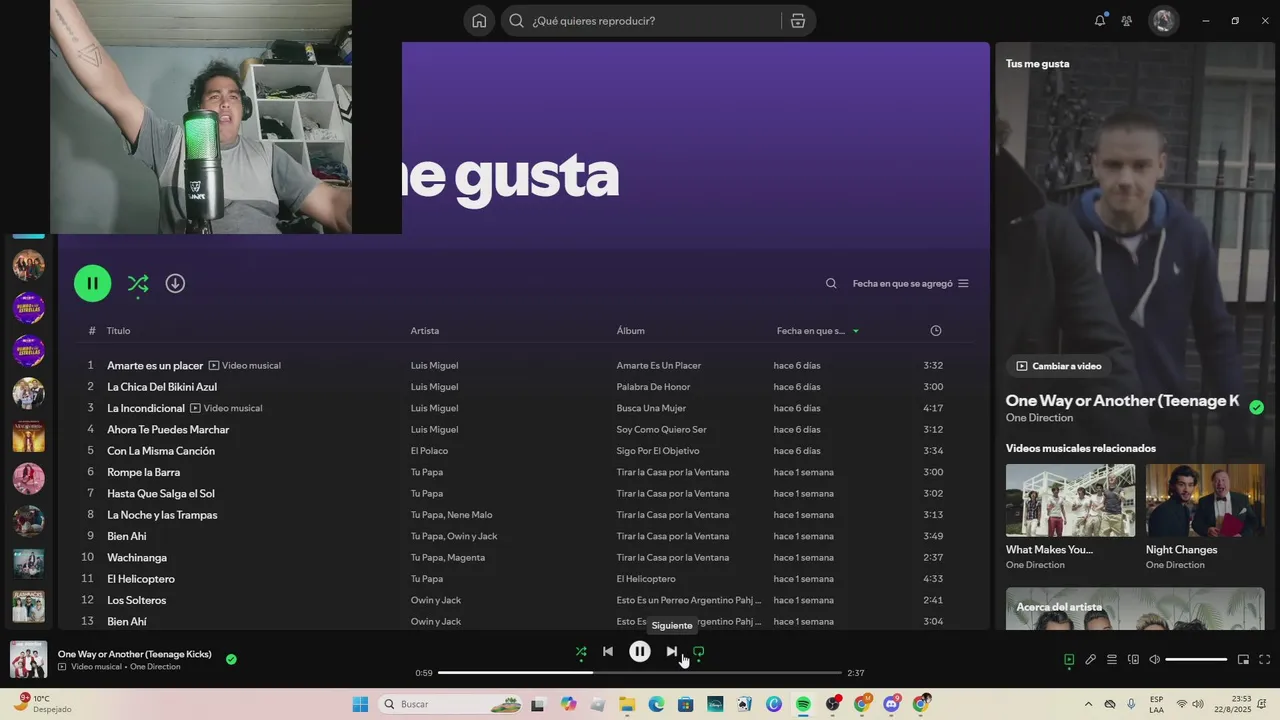1280x720 pixels.
Task: Select the track 'Los Solteros'
Action: (x=137, y=601)
